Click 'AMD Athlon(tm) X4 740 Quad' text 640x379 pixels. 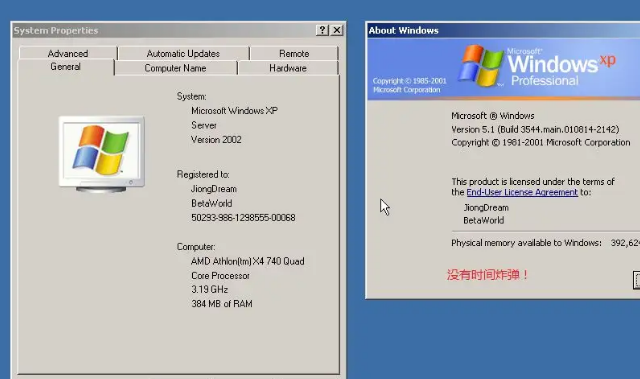point(248,261)
